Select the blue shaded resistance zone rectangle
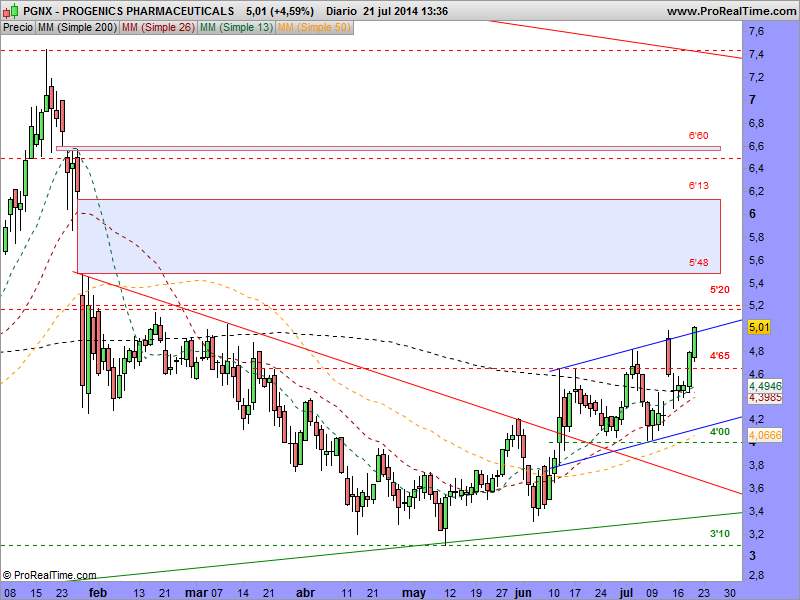The width and height of the screenshot is (800, 600). (399, 236)
